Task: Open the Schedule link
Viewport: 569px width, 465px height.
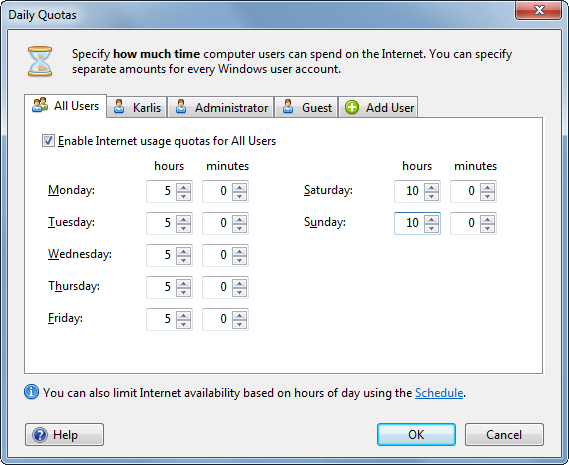Action: coord(439,393)
